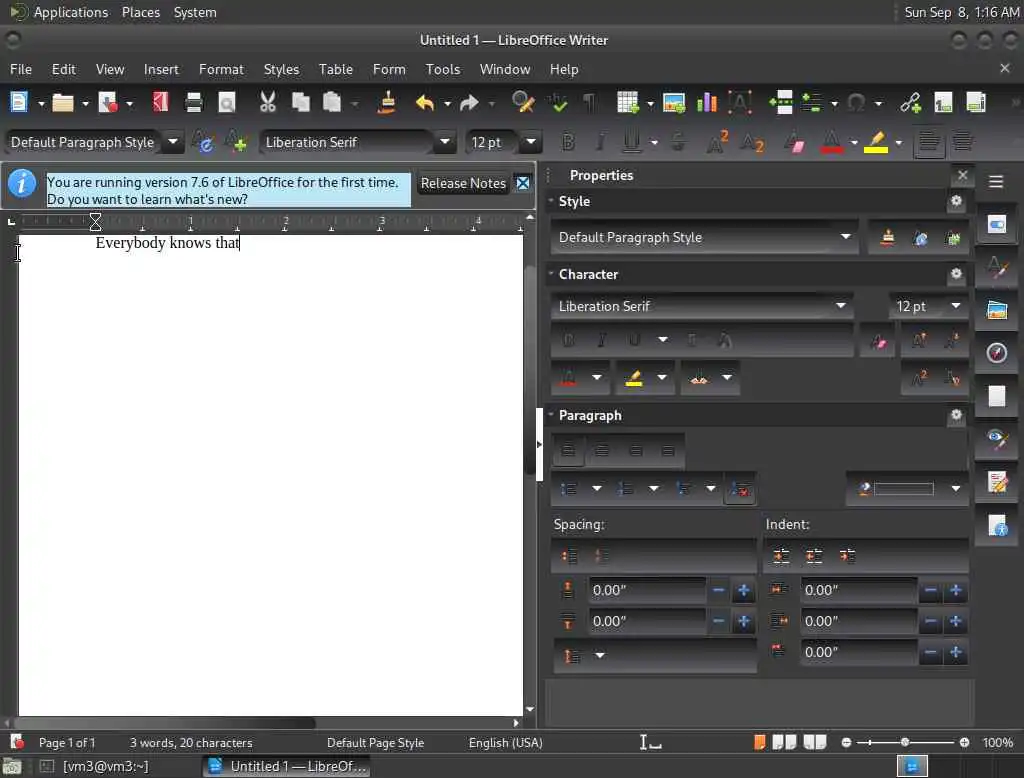The image size is (1024, 778).
Task: Open sidebar 12 pt size dropdown
Action: pos(955,306)
